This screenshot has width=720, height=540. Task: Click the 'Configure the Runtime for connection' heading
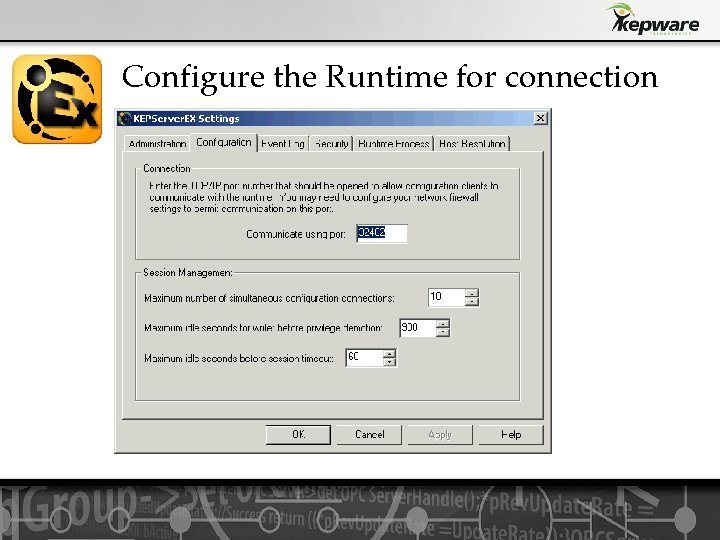click(x=390, y=77)
